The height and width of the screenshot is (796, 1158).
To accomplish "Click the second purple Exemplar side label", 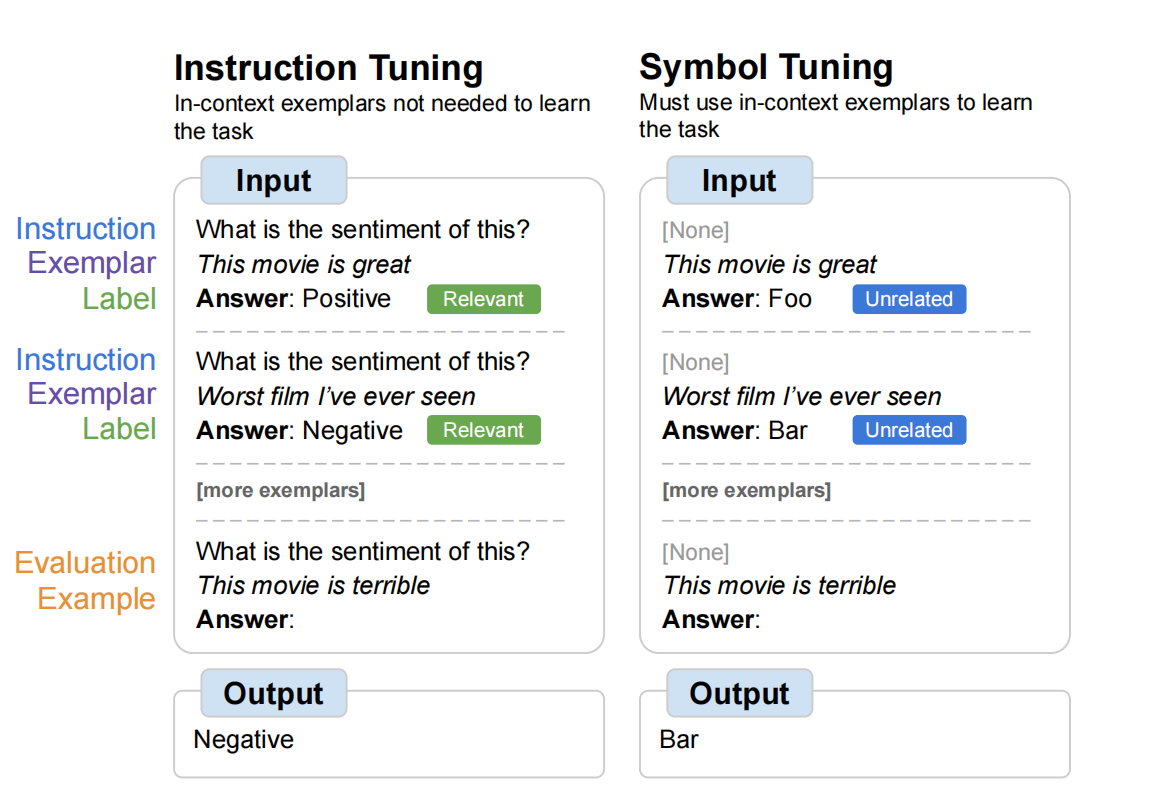I will pyautogui.click(x=92, y=394).
